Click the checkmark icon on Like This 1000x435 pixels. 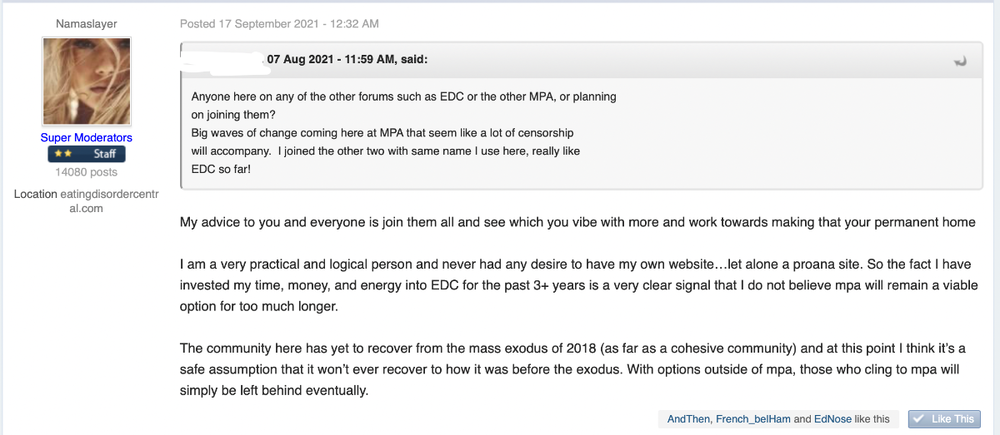(x=919, y=419)
